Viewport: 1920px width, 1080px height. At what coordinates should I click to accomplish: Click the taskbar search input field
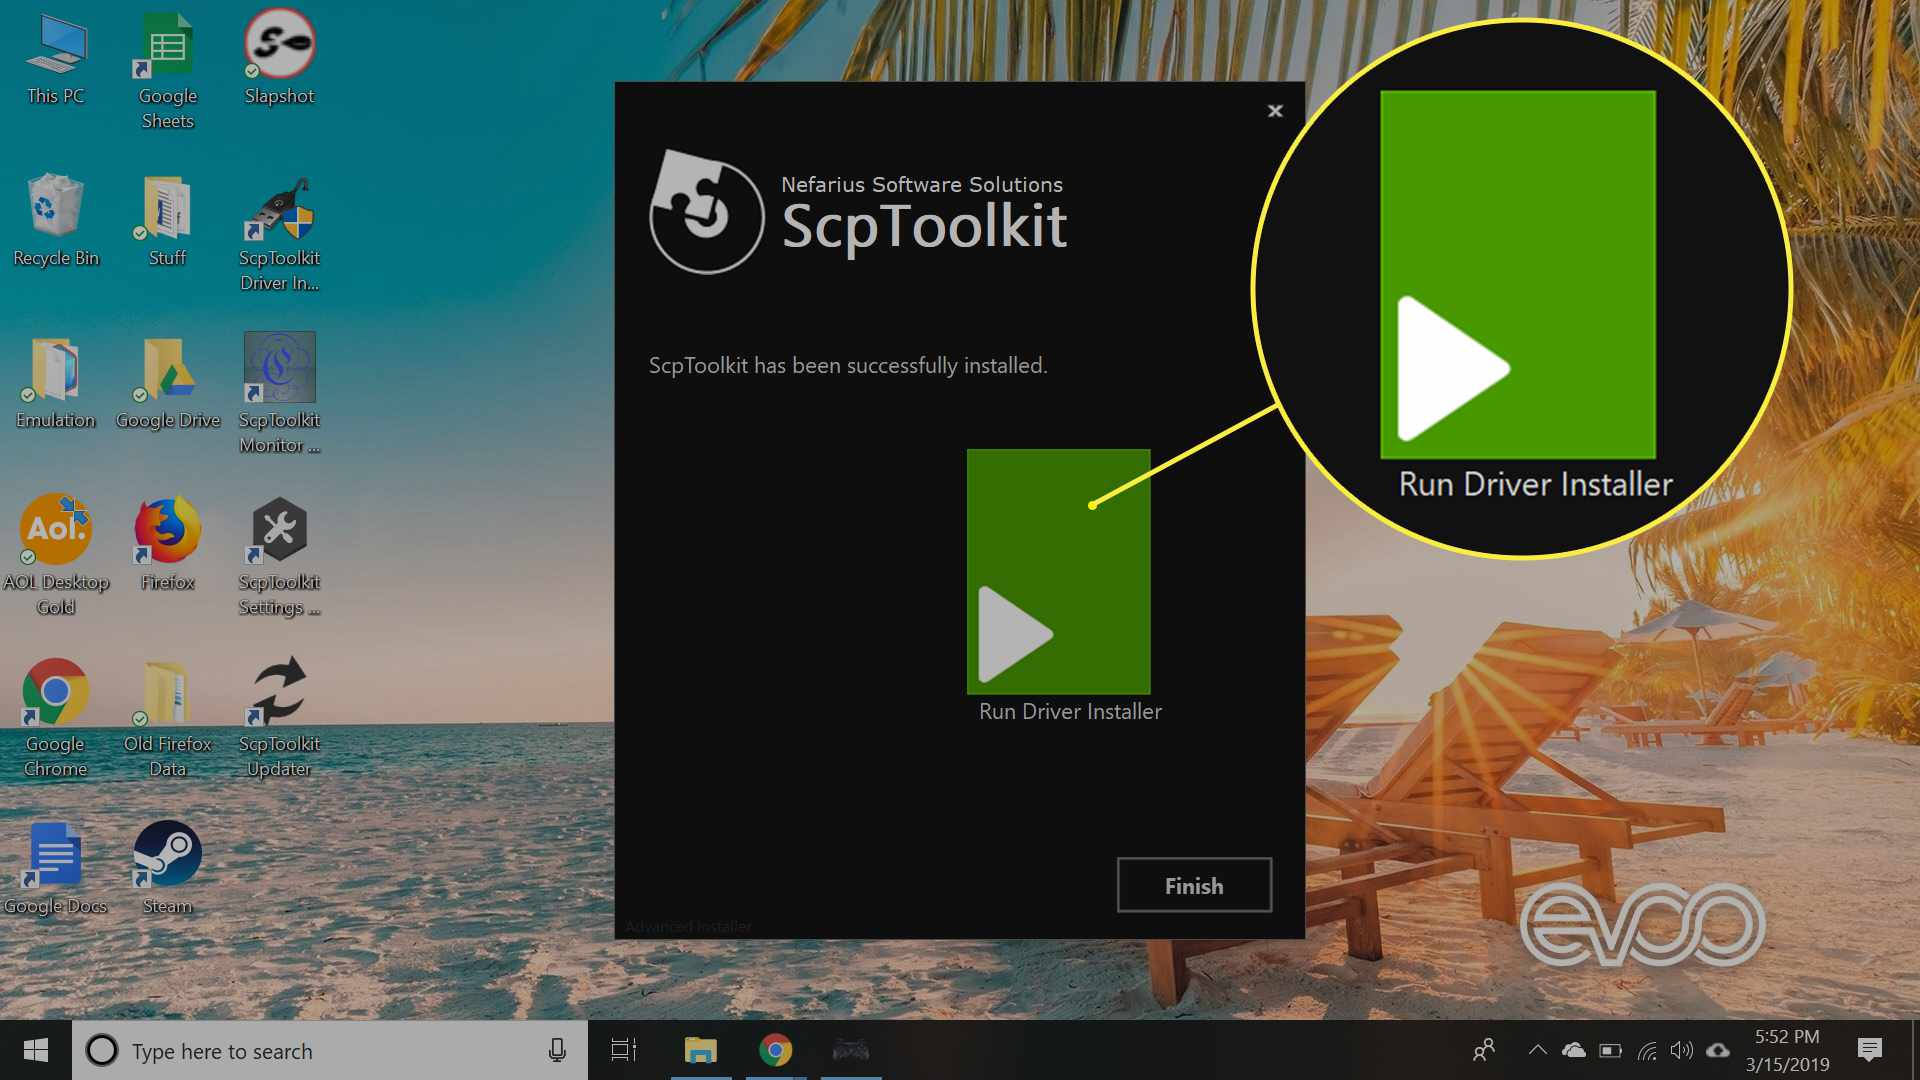335,1050
